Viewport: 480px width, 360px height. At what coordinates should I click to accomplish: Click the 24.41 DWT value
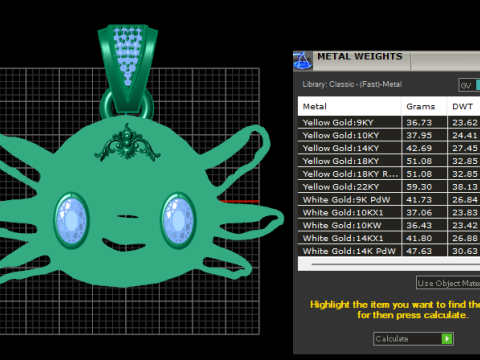point(465,135)
